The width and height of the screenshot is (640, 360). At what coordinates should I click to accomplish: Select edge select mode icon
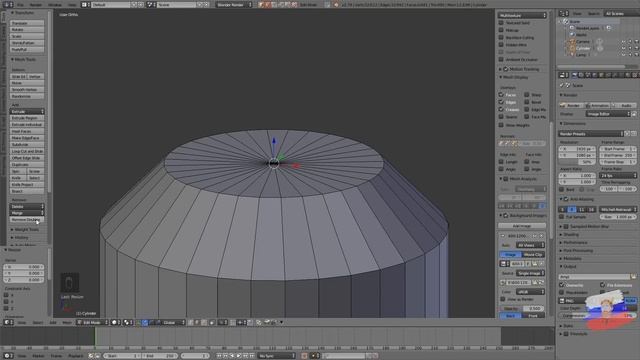198,322
